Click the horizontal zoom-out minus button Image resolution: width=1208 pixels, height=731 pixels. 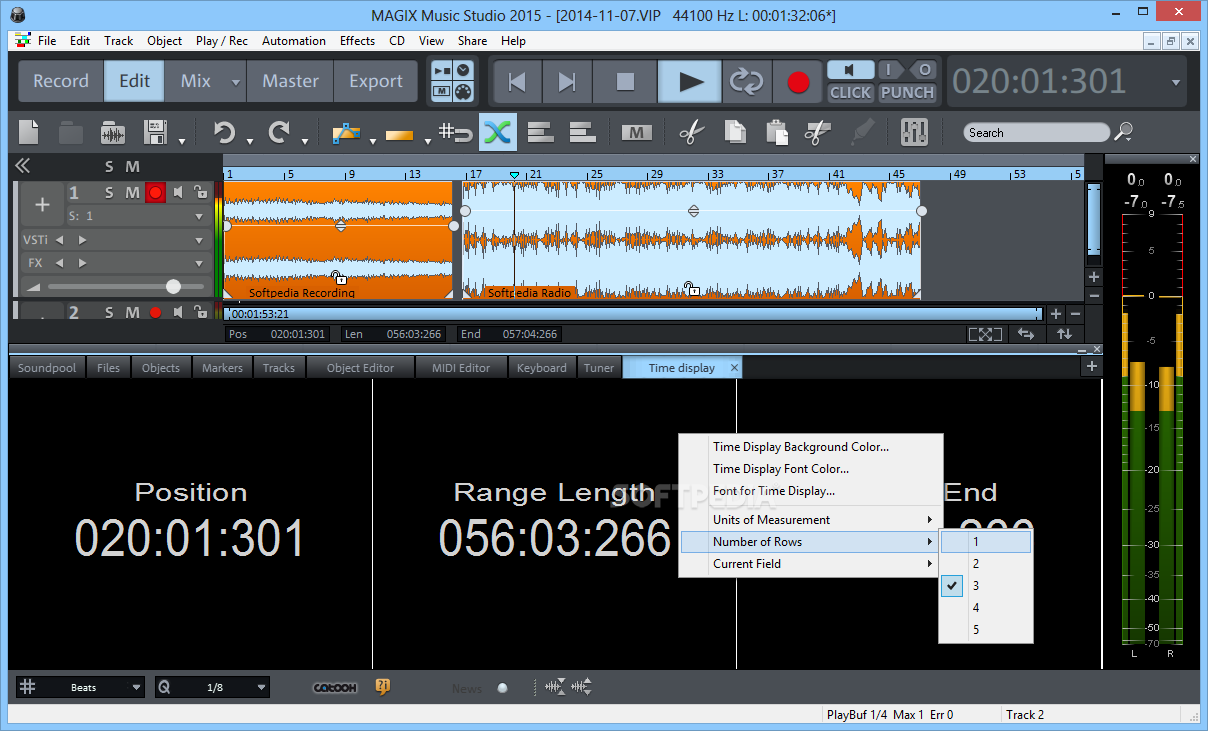pos(1073,314)
